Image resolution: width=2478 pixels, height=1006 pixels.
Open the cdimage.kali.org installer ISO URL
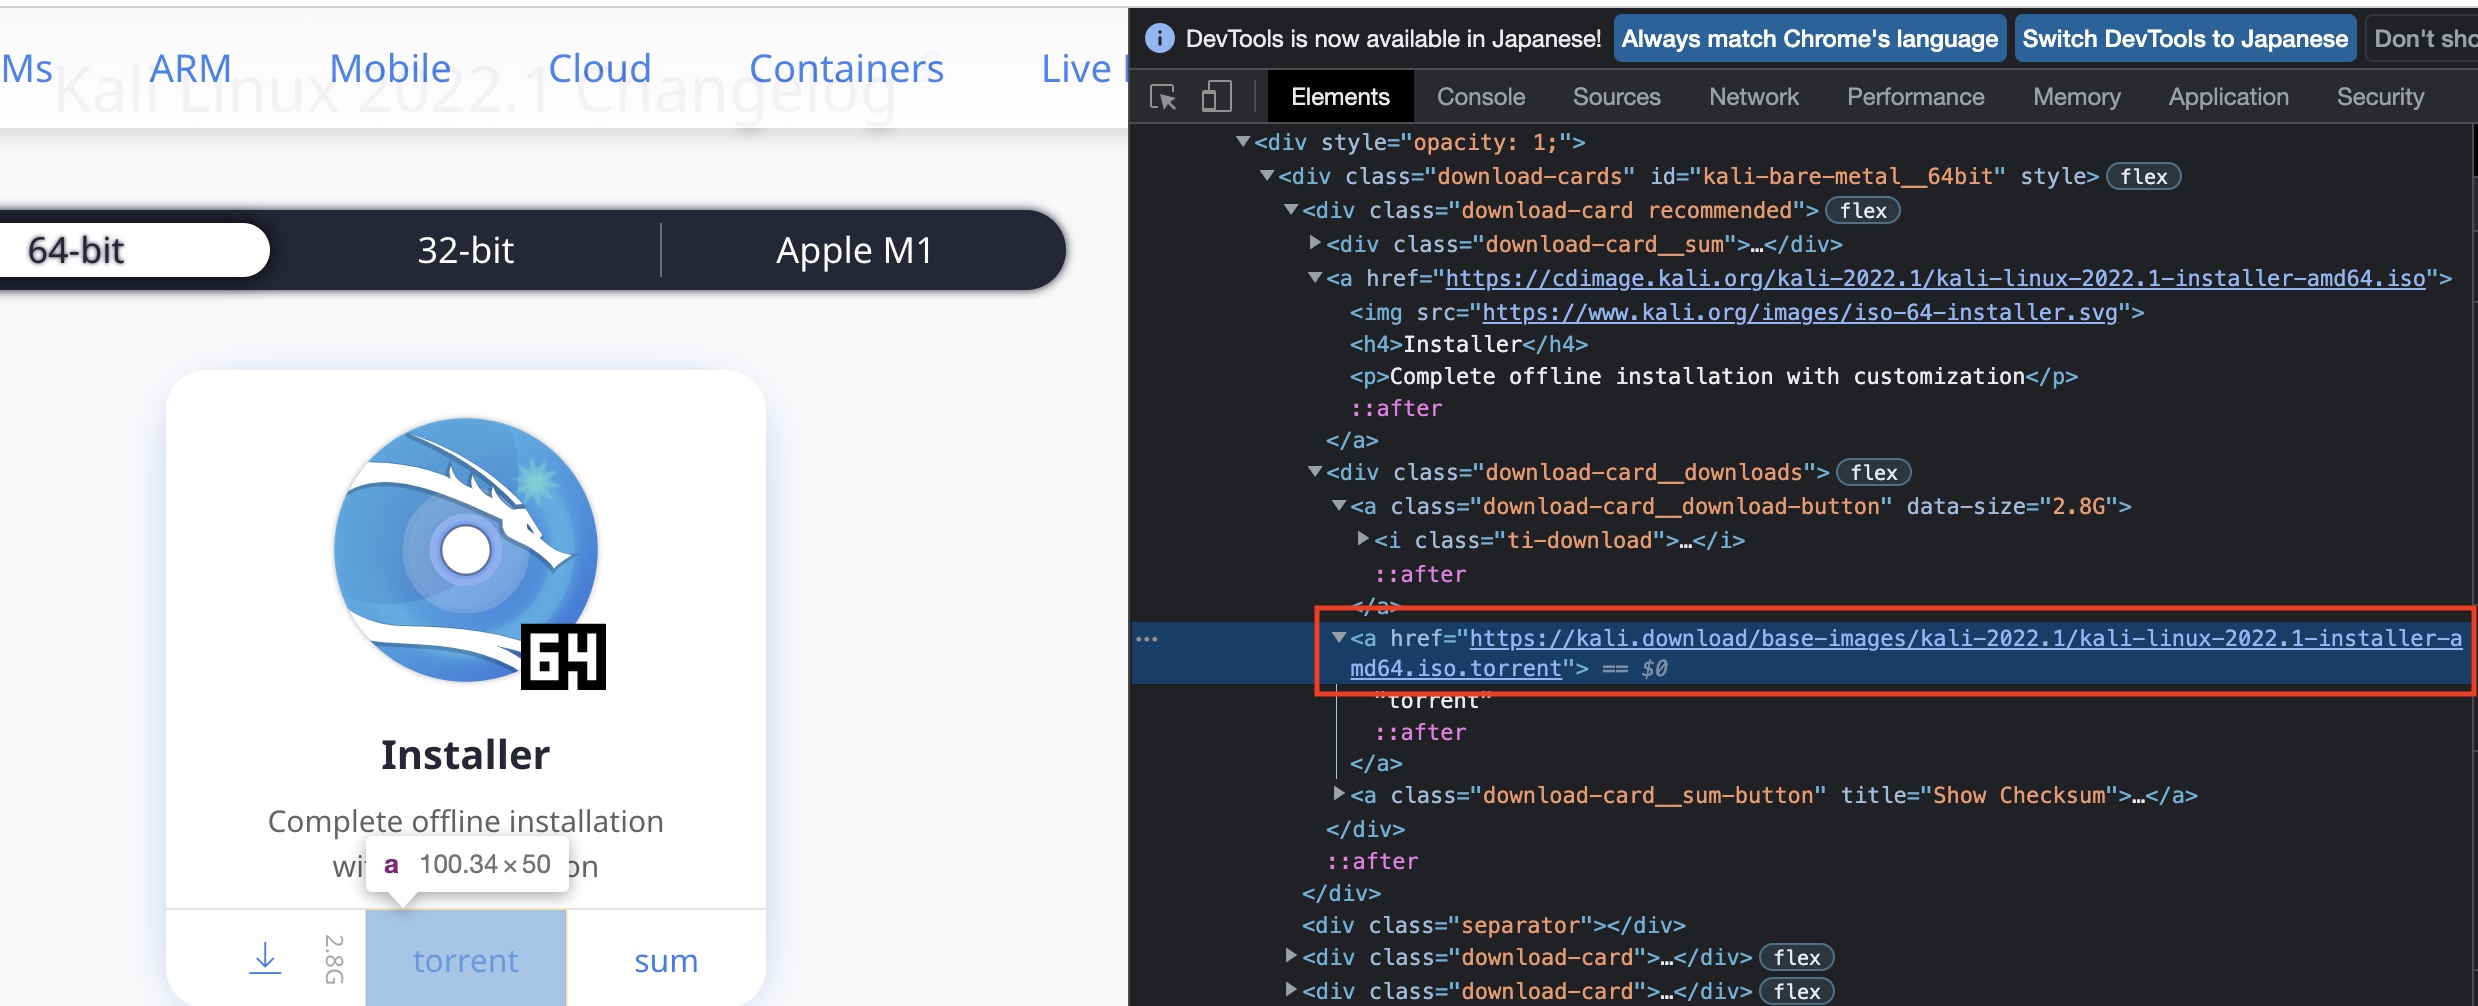point(1936,279)
